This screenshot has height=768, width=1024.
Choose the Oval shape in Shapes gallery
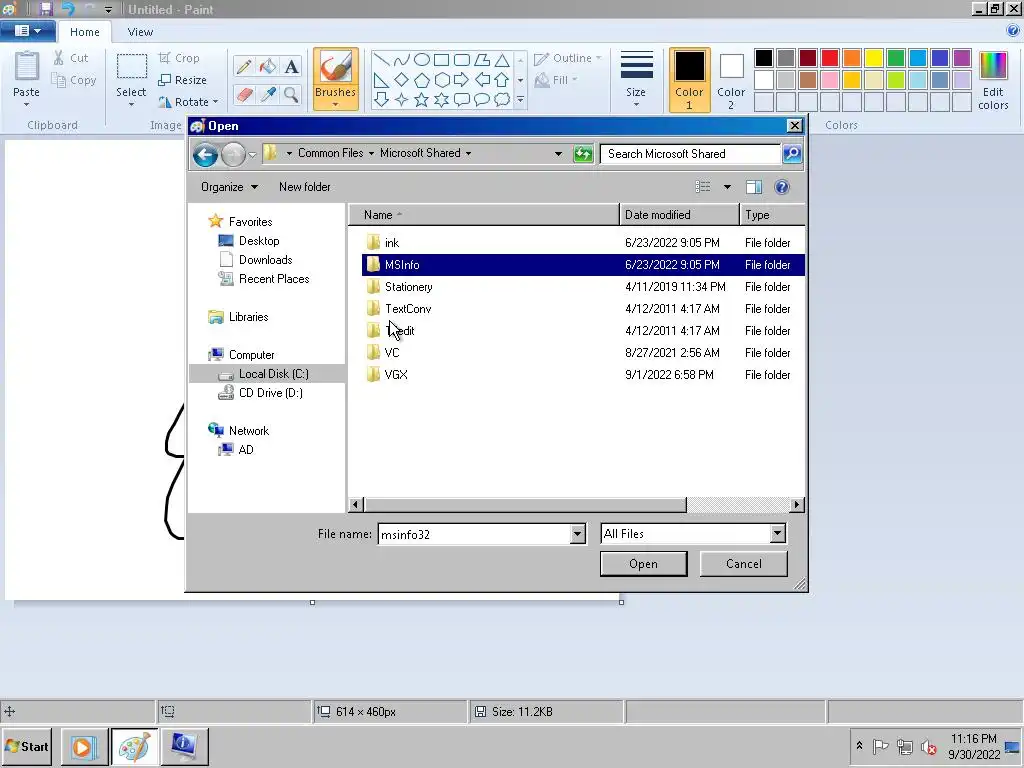[x=422, y=60]
